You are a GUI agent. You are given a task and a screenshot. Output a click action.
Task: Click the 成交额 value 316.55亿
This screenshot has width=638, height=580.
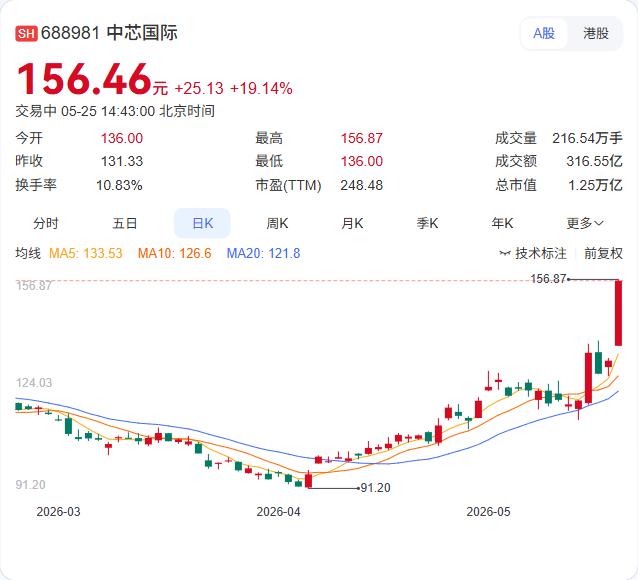(x=594, y=162)
